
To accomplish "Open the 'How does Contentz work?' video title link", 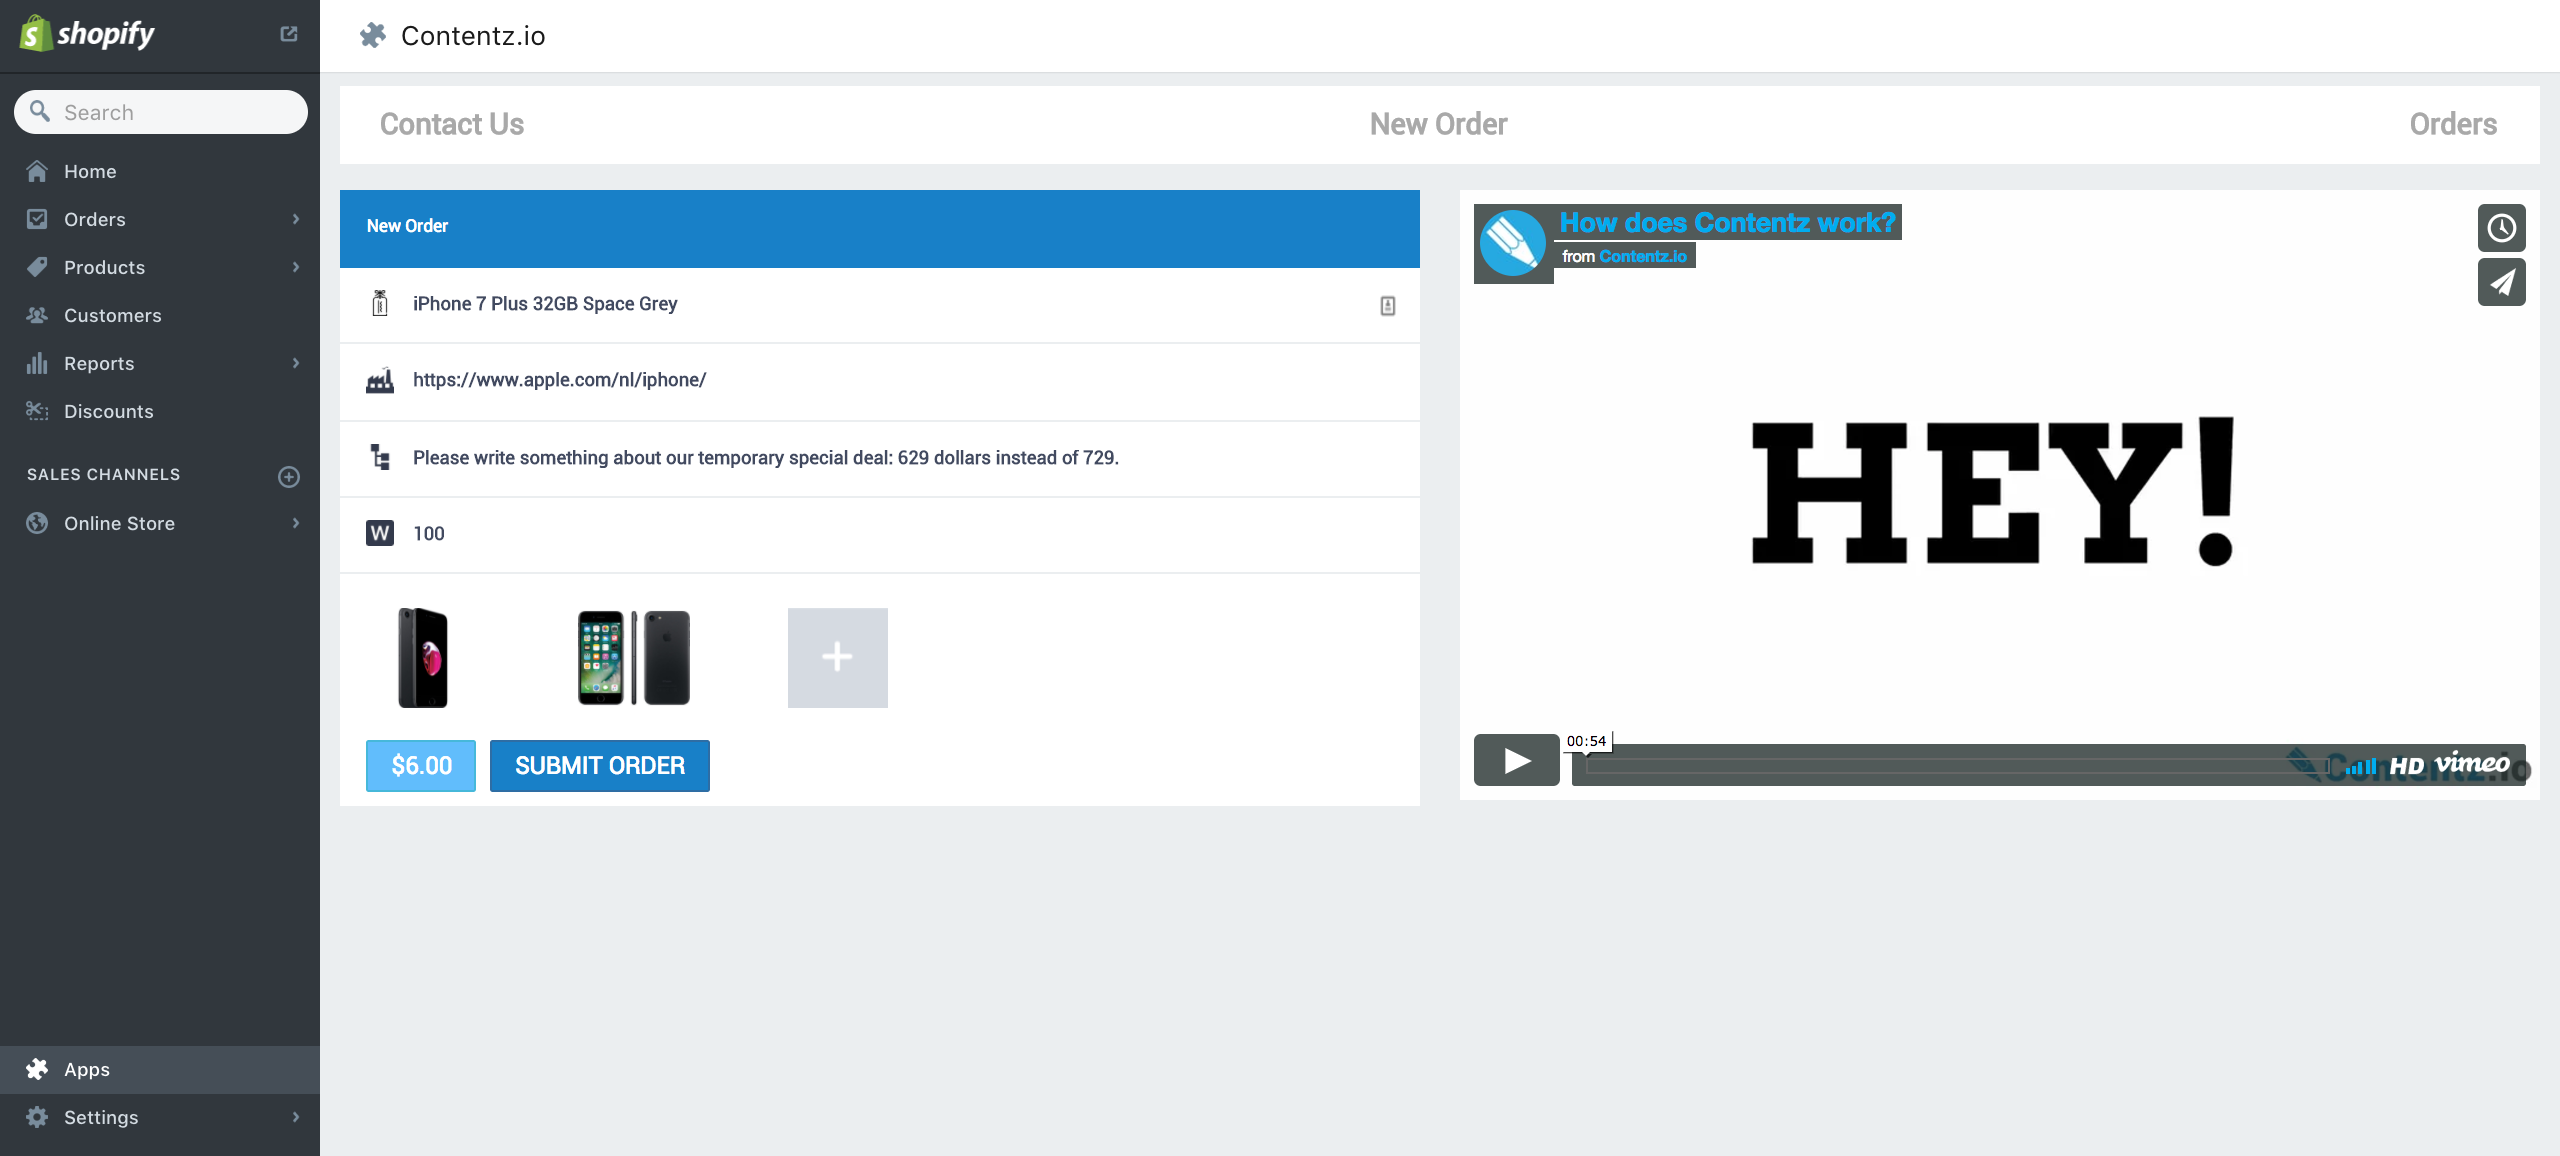I will (x=1728, y=222).
